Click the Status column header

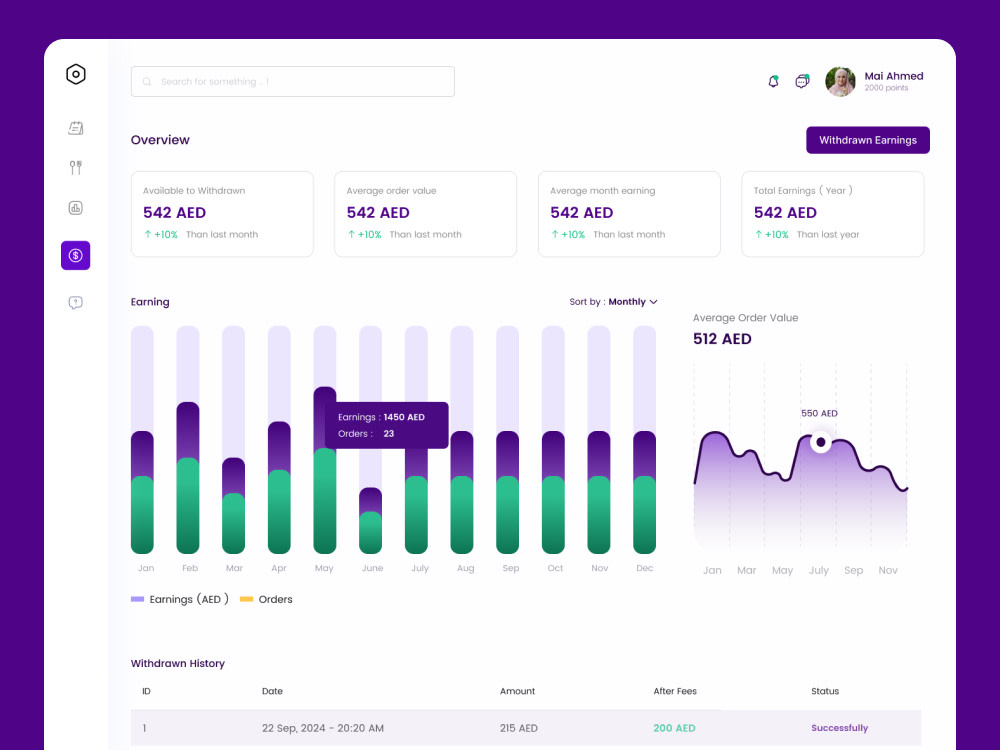pyautogui.click(x=825, y=691)
